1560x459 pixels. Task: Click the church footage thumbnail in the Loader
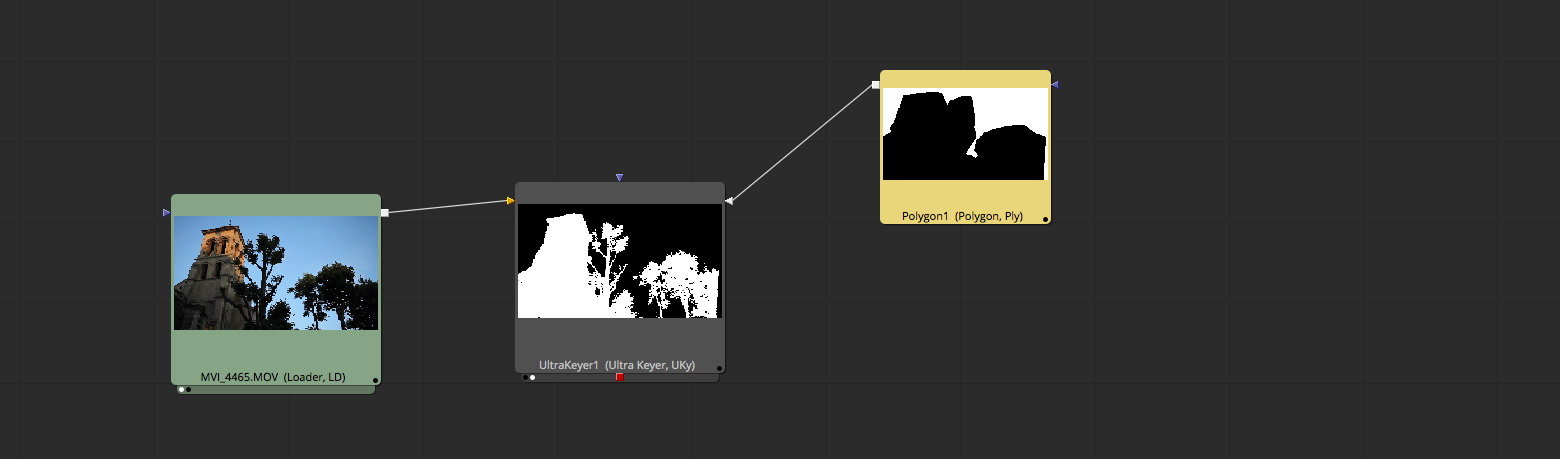(276, 272)
